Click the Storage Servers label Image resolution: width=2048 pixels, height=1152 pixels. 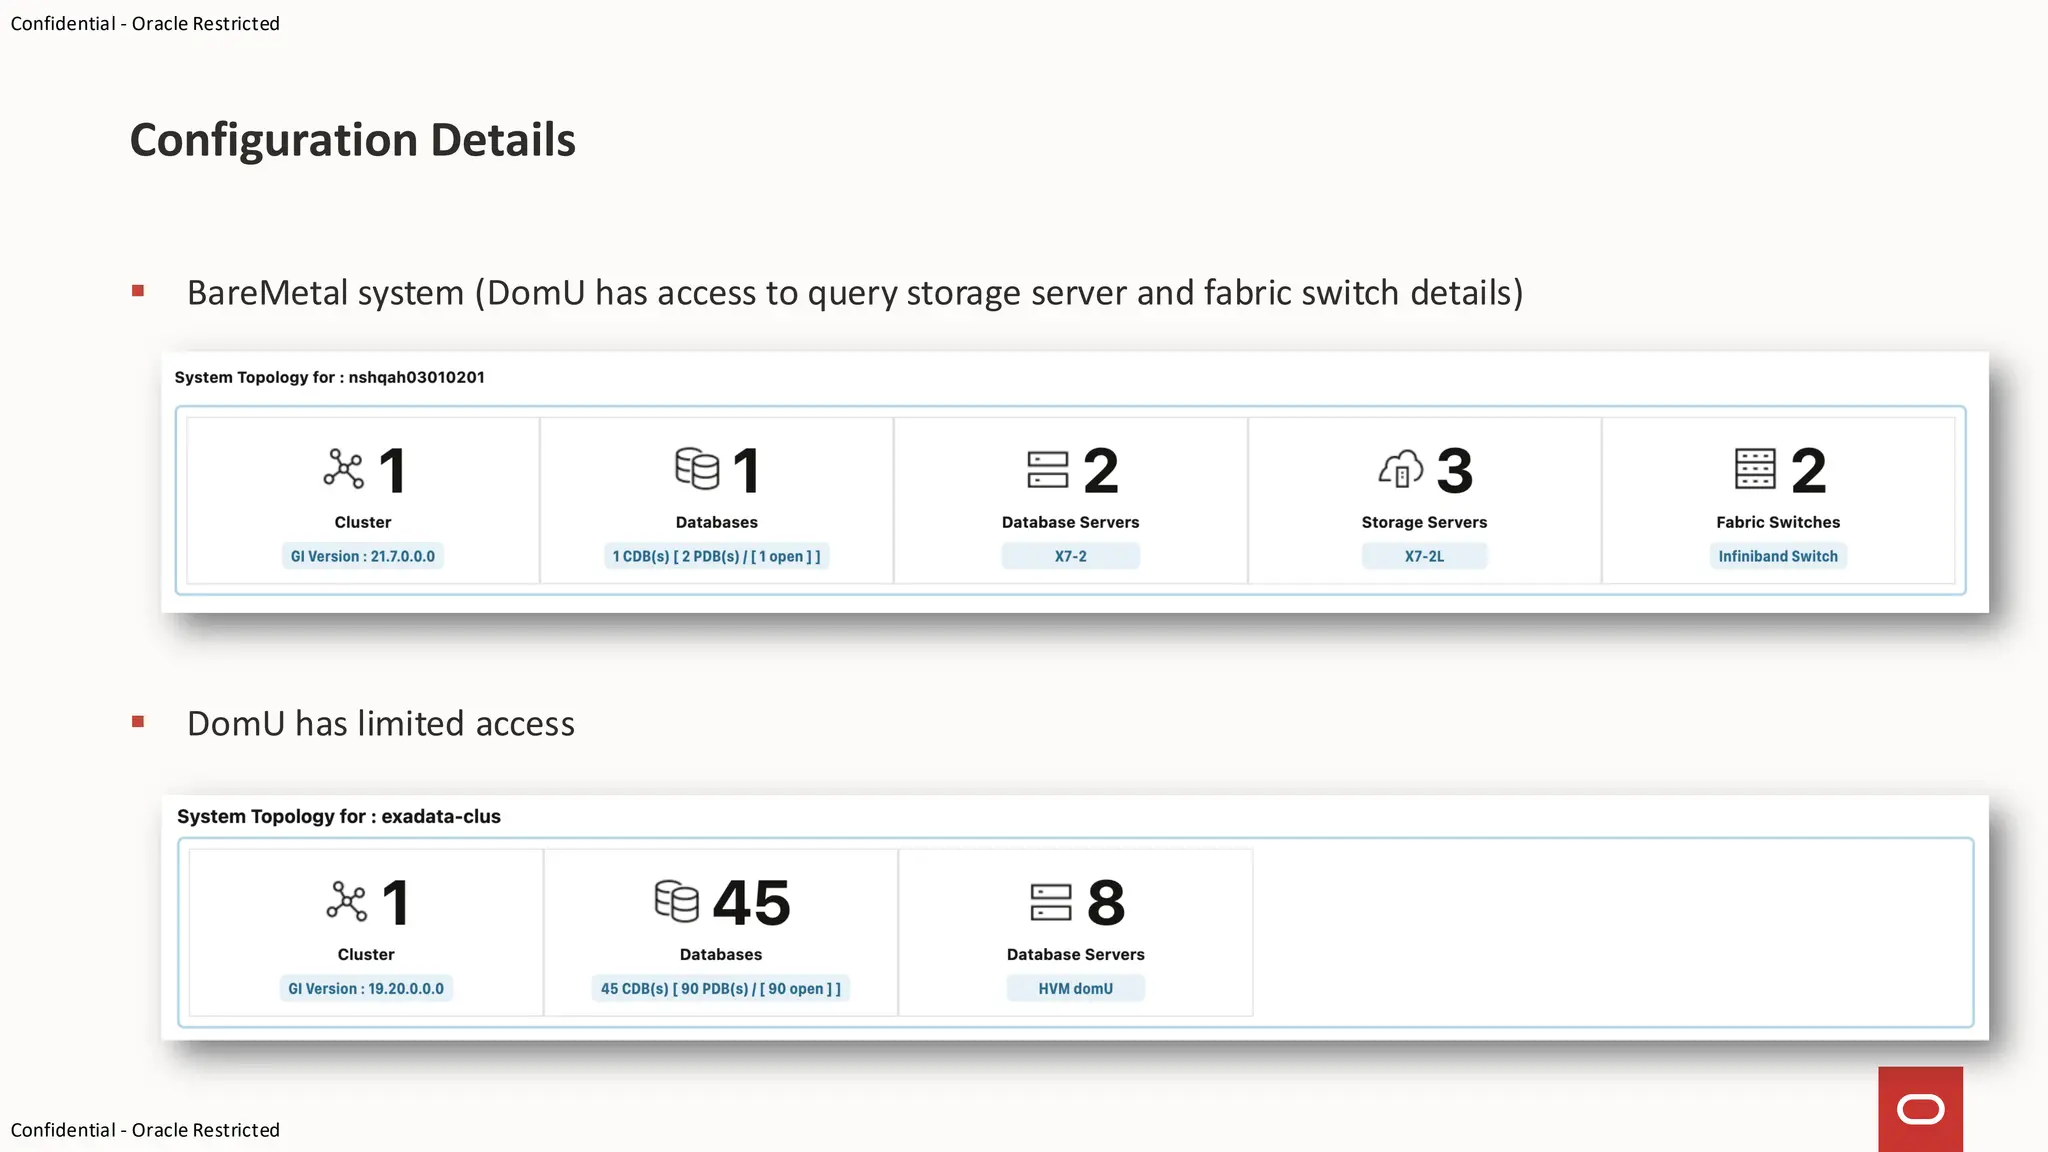pos(1424,522)
